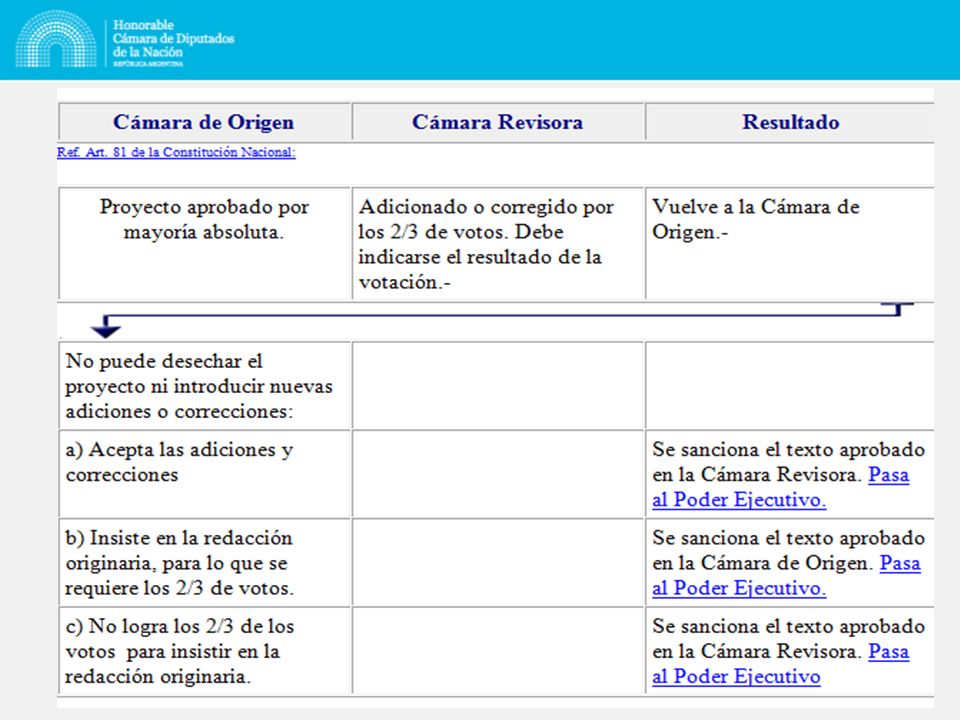Screen dimensions: 960x720
Task: Select the Vuelve a la Cámara de Origen cell
Action: (x=790, y=244)
